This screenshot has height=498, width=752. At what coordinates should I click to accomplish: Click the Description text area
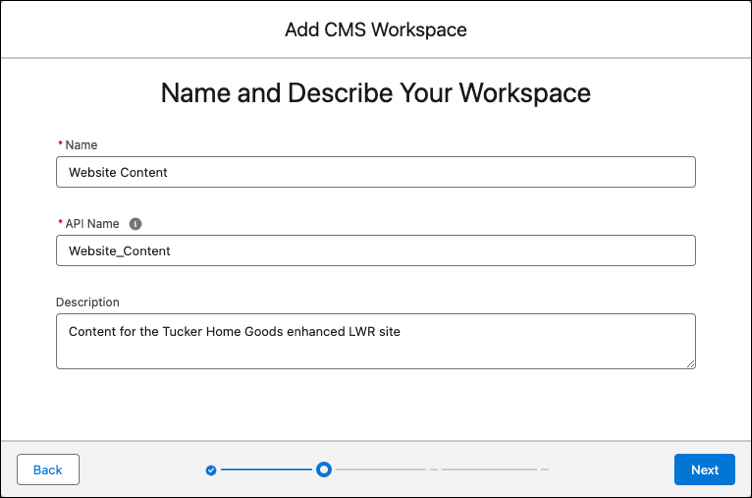click(x=376, y=341)
